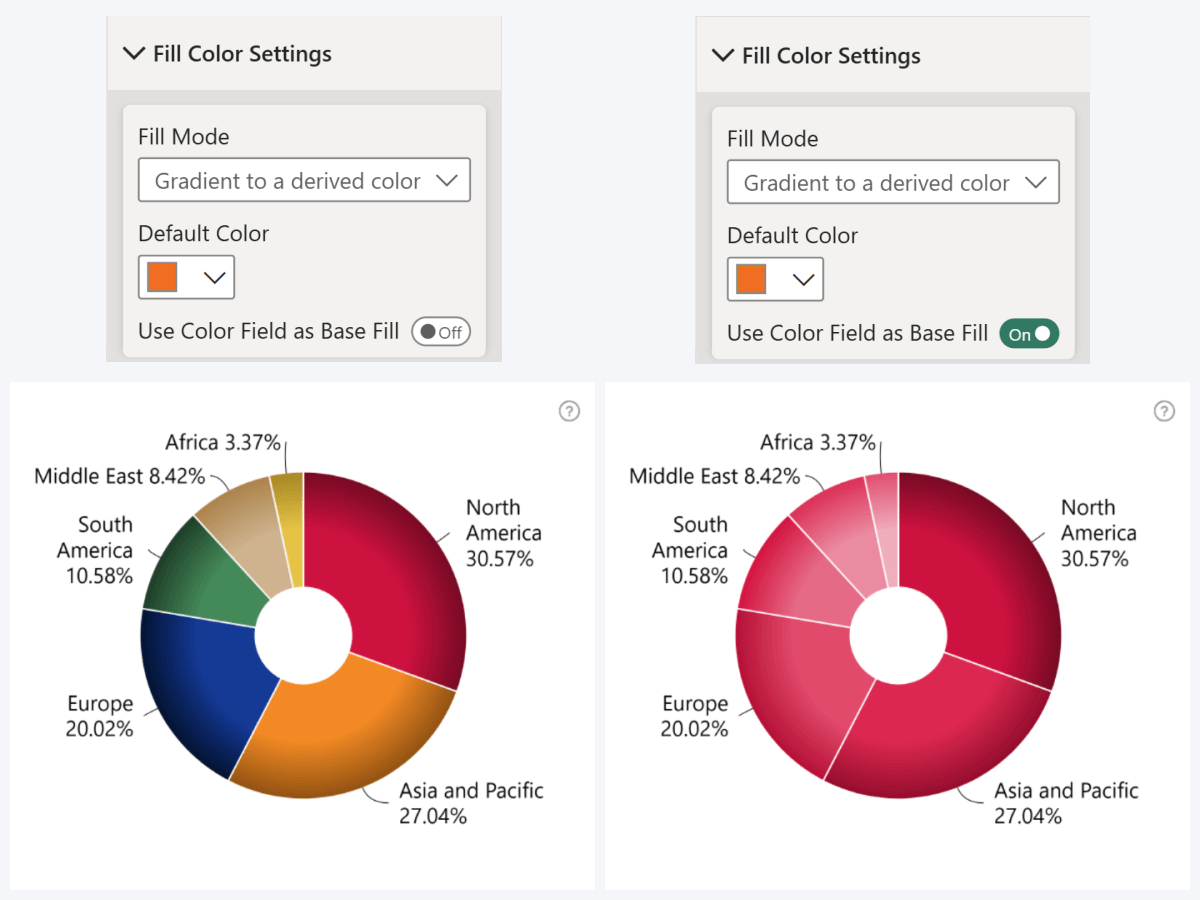Screen dimensions: 1200x900
Task: Open the right Fill Mode dropdown
Action: [x=892, y=182]
